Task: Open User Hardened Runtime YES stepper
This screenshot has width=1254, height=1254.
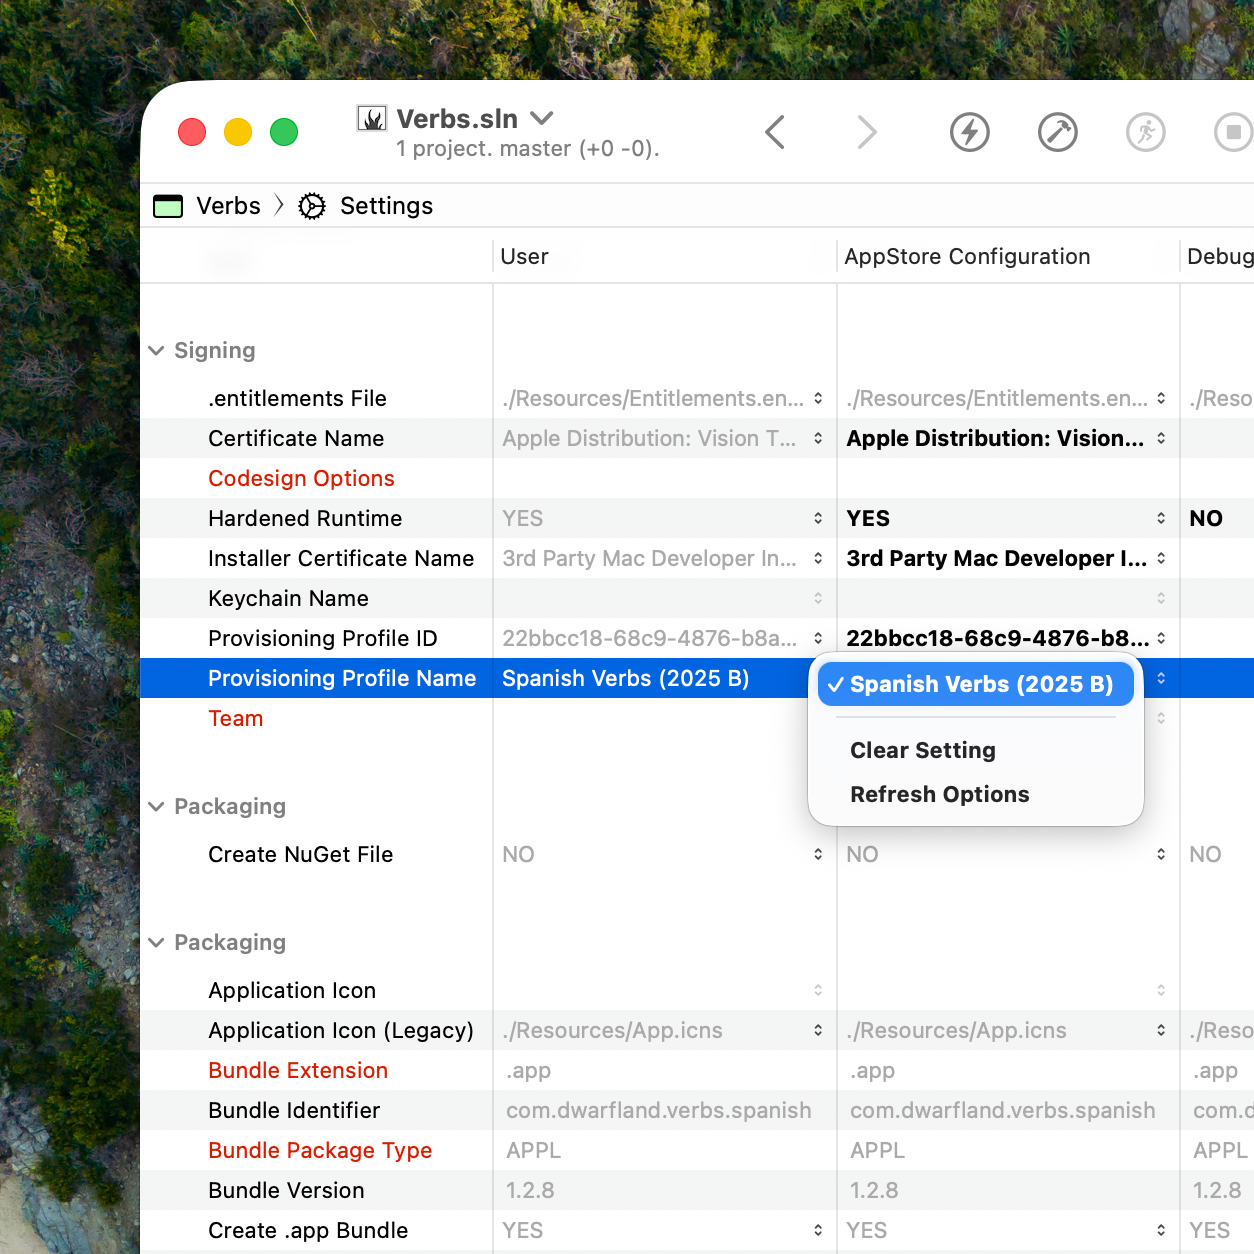Action: pyautogui.click(x=818, y=518)
